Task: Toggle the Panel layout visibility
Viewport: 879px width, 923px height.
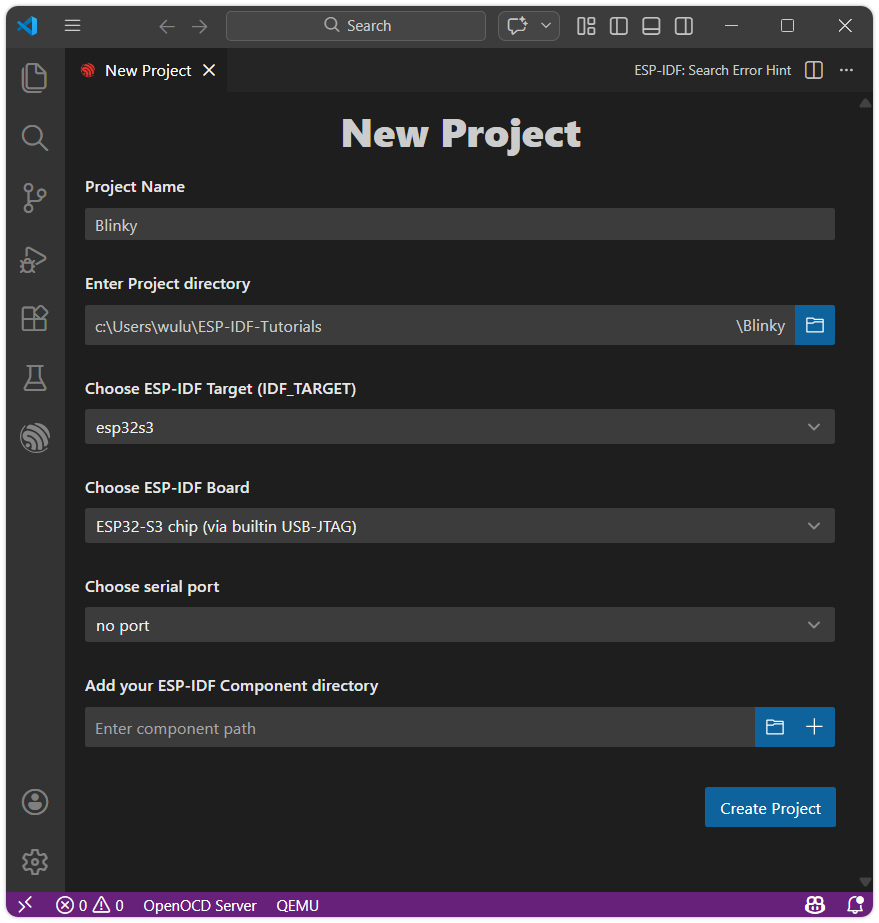Action: click(651, 26)
